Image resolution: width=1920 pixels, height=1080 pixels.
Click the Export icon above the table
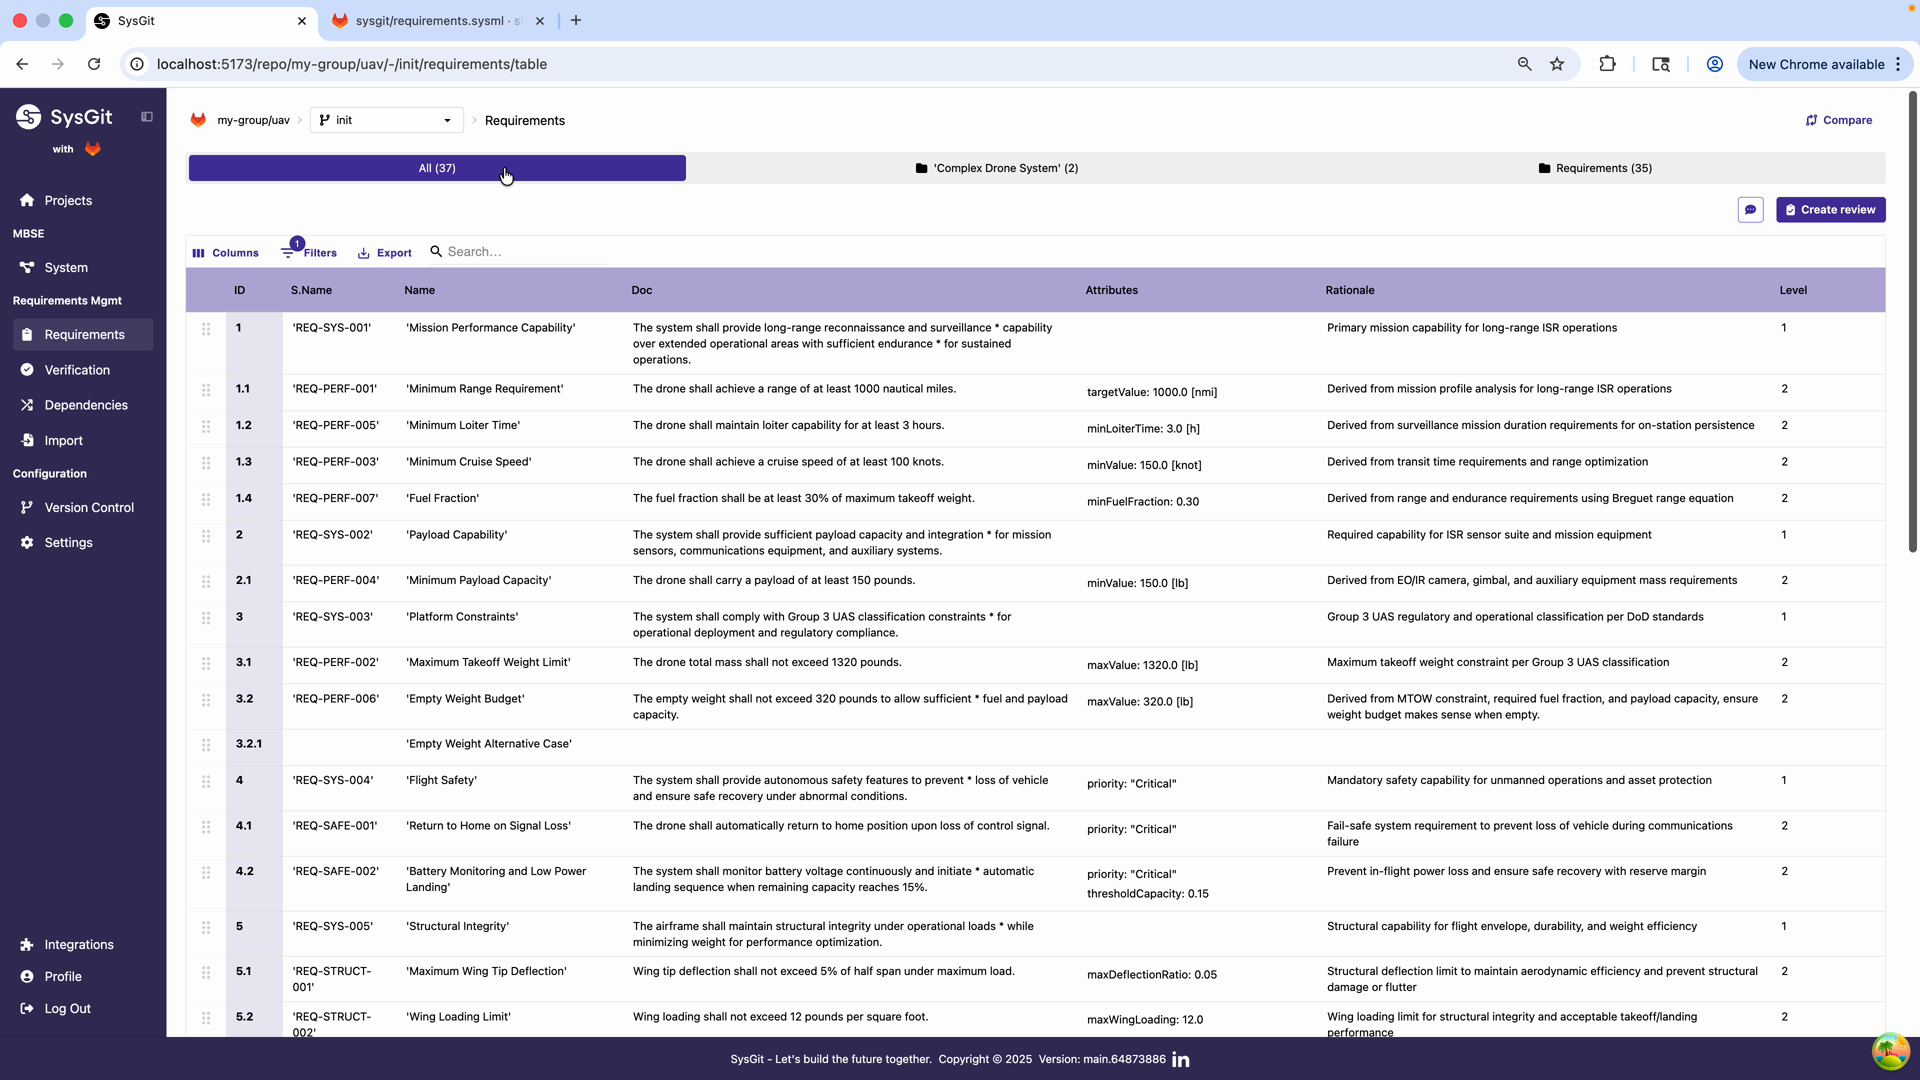pyautogui.click(x=384, y=252)
